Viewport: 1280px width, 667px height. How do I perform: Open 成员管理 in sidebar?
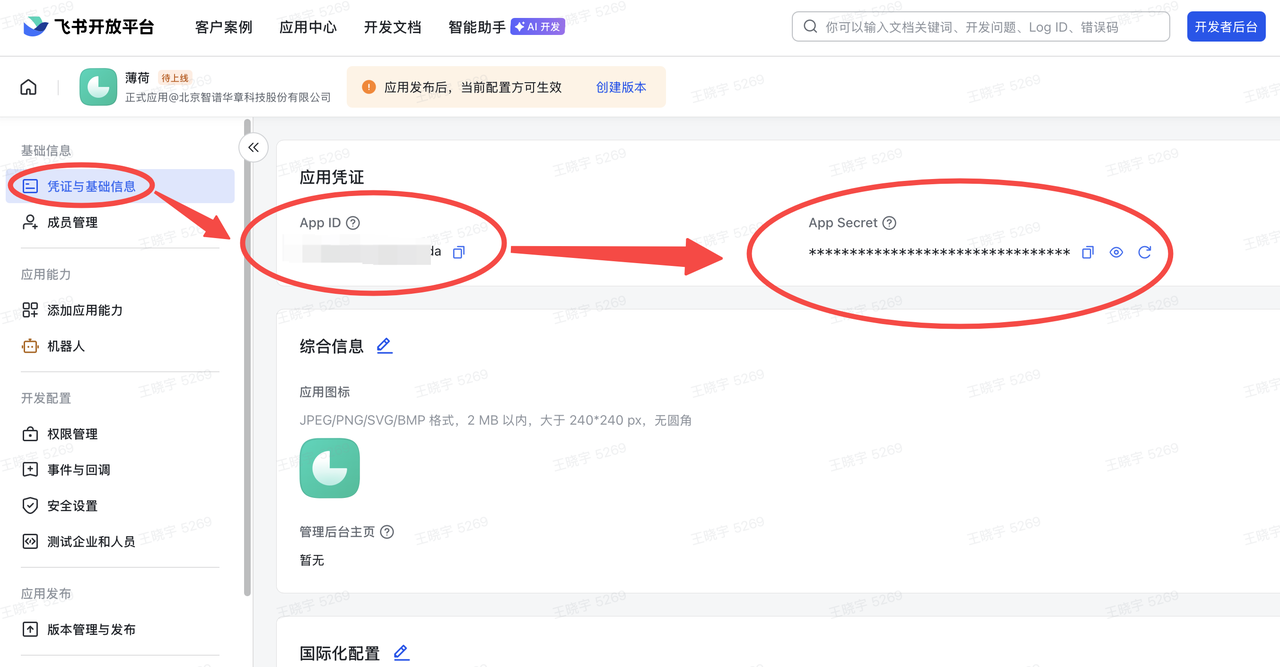click(x=72, y=222)
